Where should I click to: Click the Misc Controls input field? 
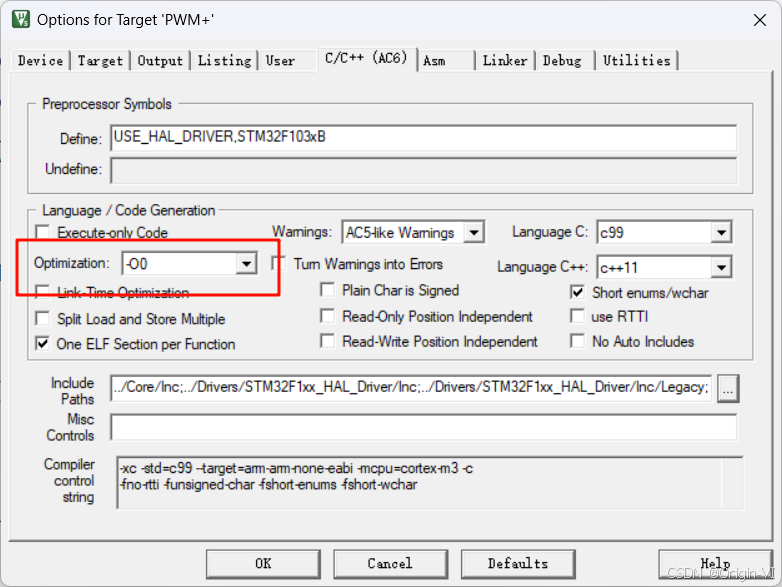[423, 427]
